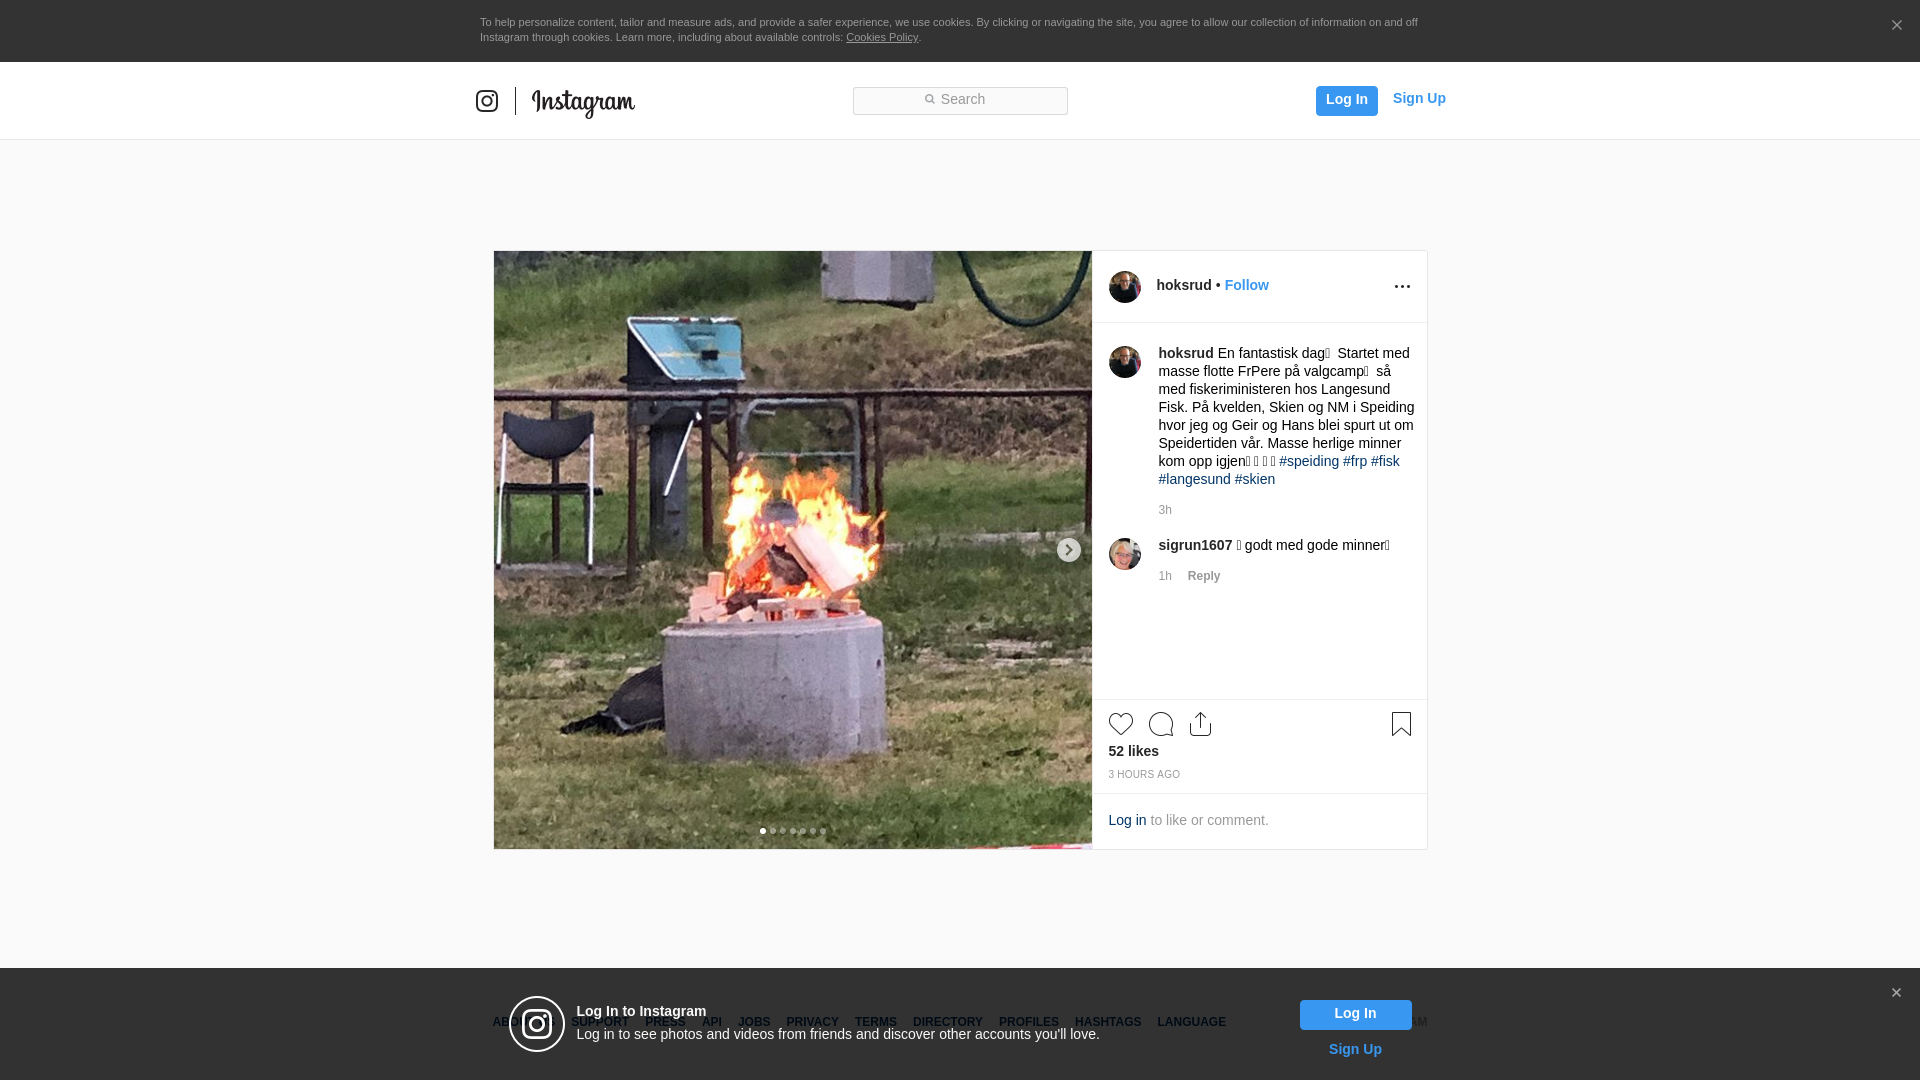Dismiss the cookie notice banner
Image resolution: width=1920 pixels, height=1080 pixels.
coord(1896,26)
